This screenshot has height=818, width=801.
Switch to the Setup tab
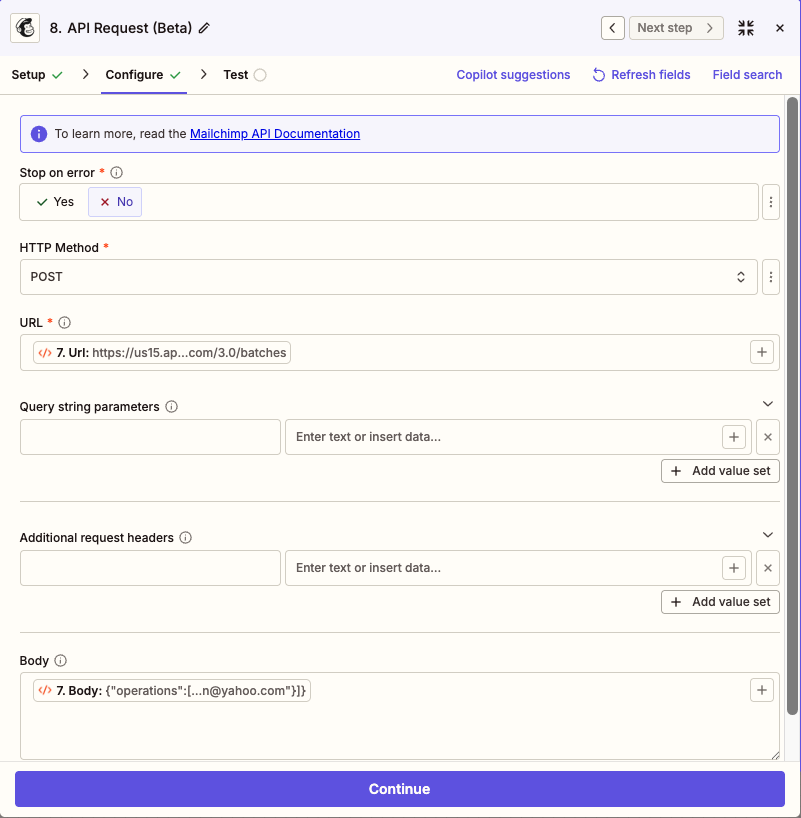(x=37, y=75)
